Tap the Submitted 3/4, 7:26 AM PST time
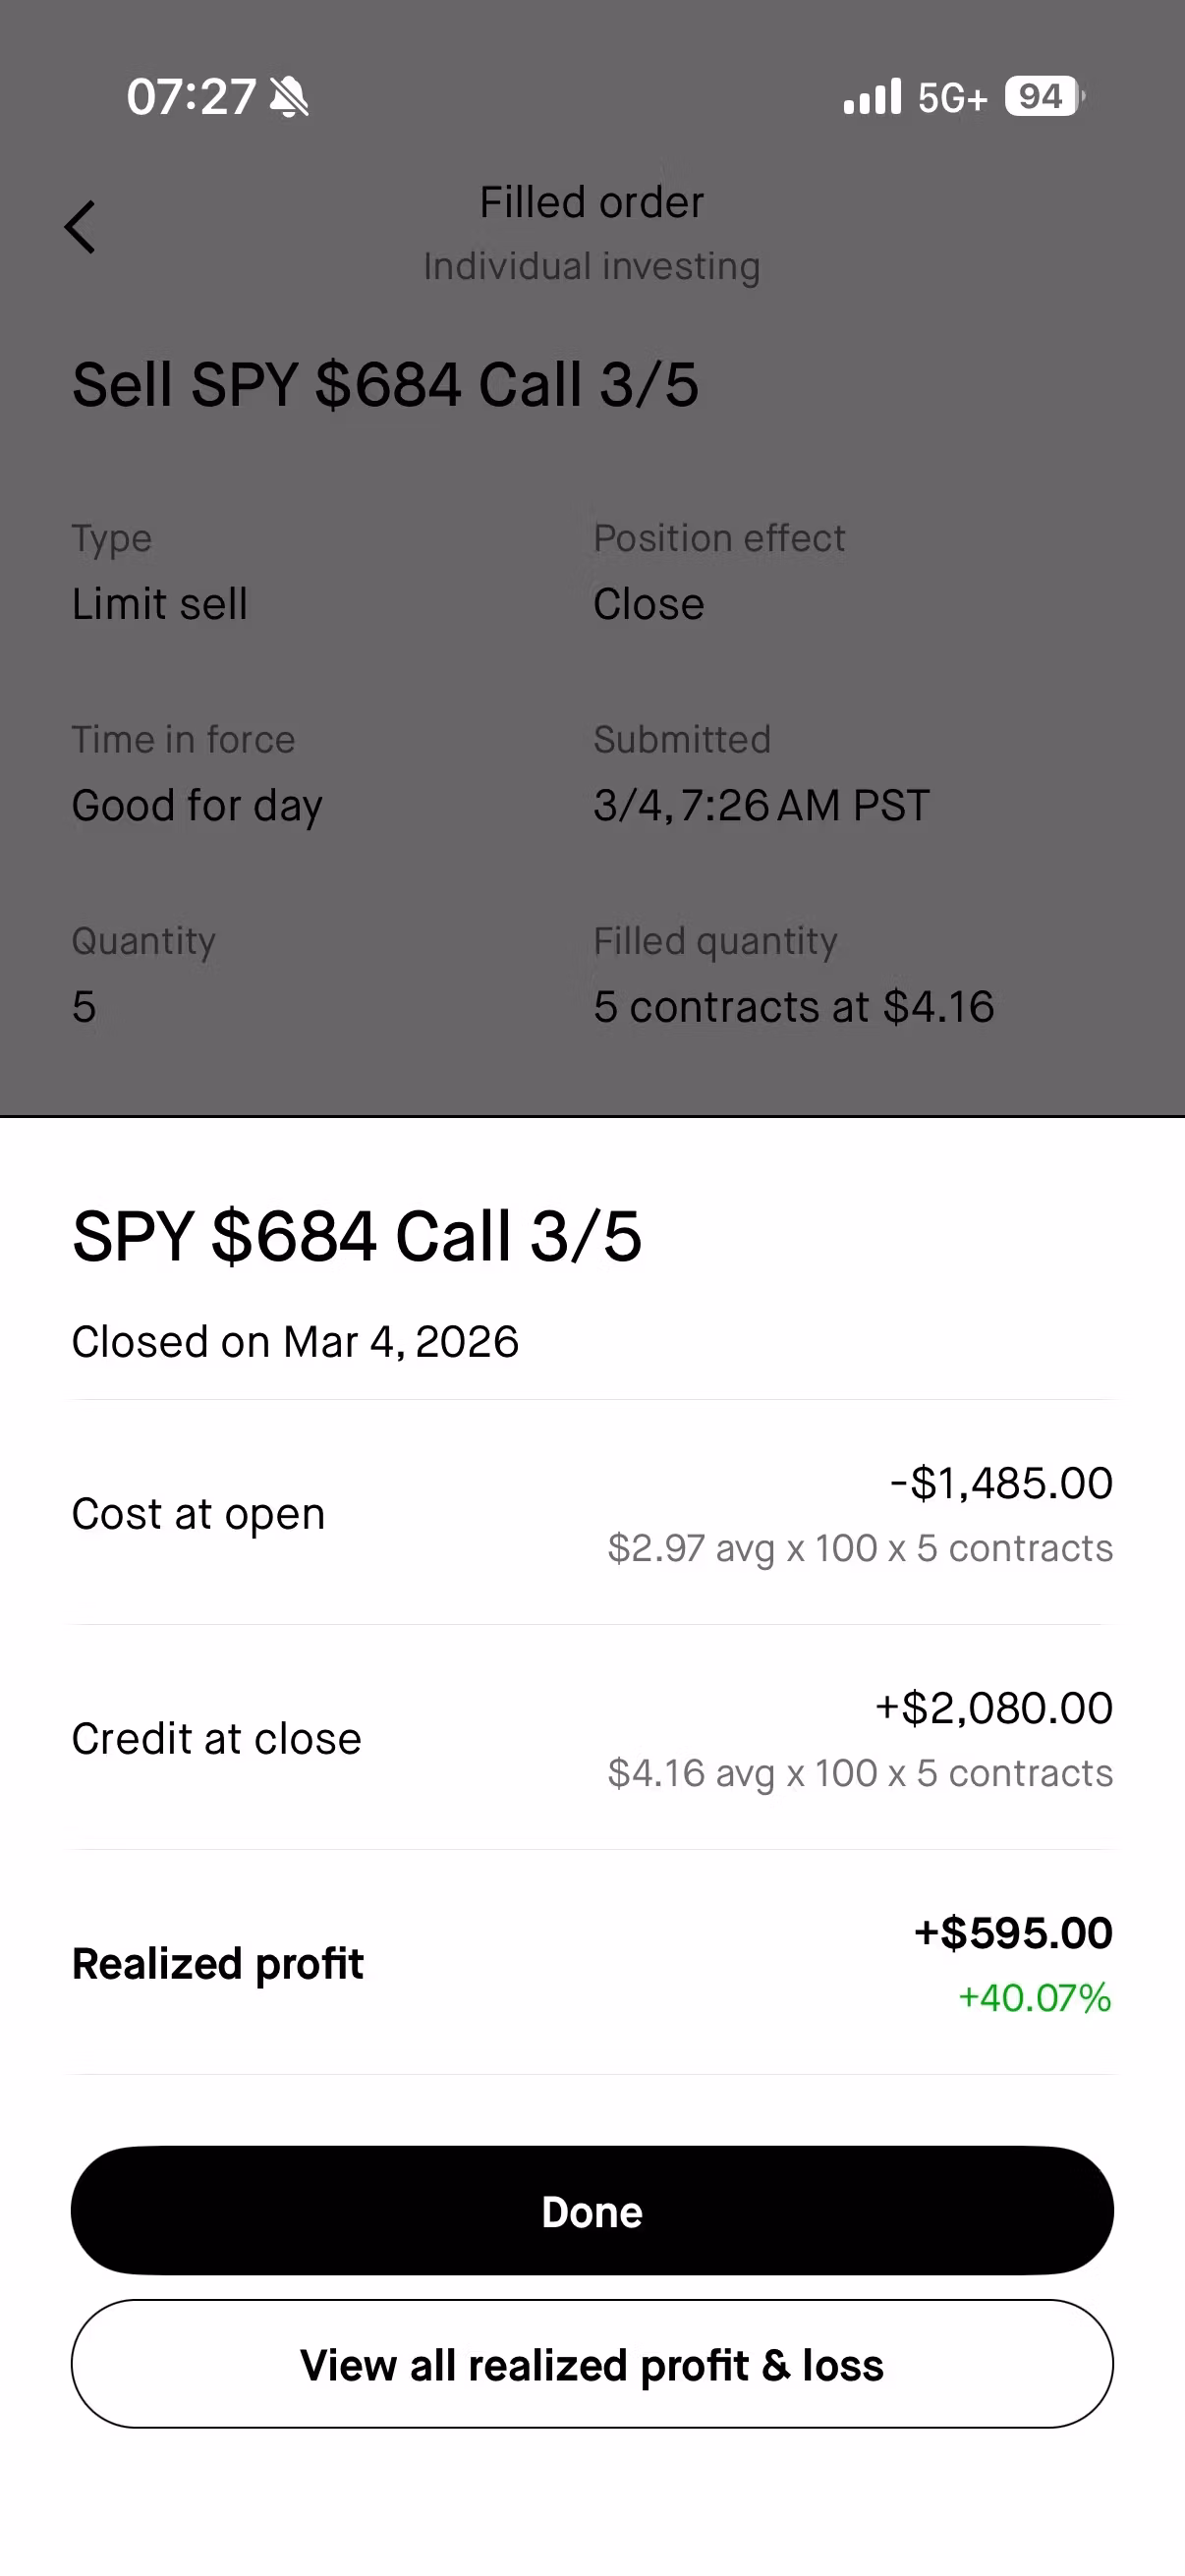The image size is (1185, 2576). point(761,806)
